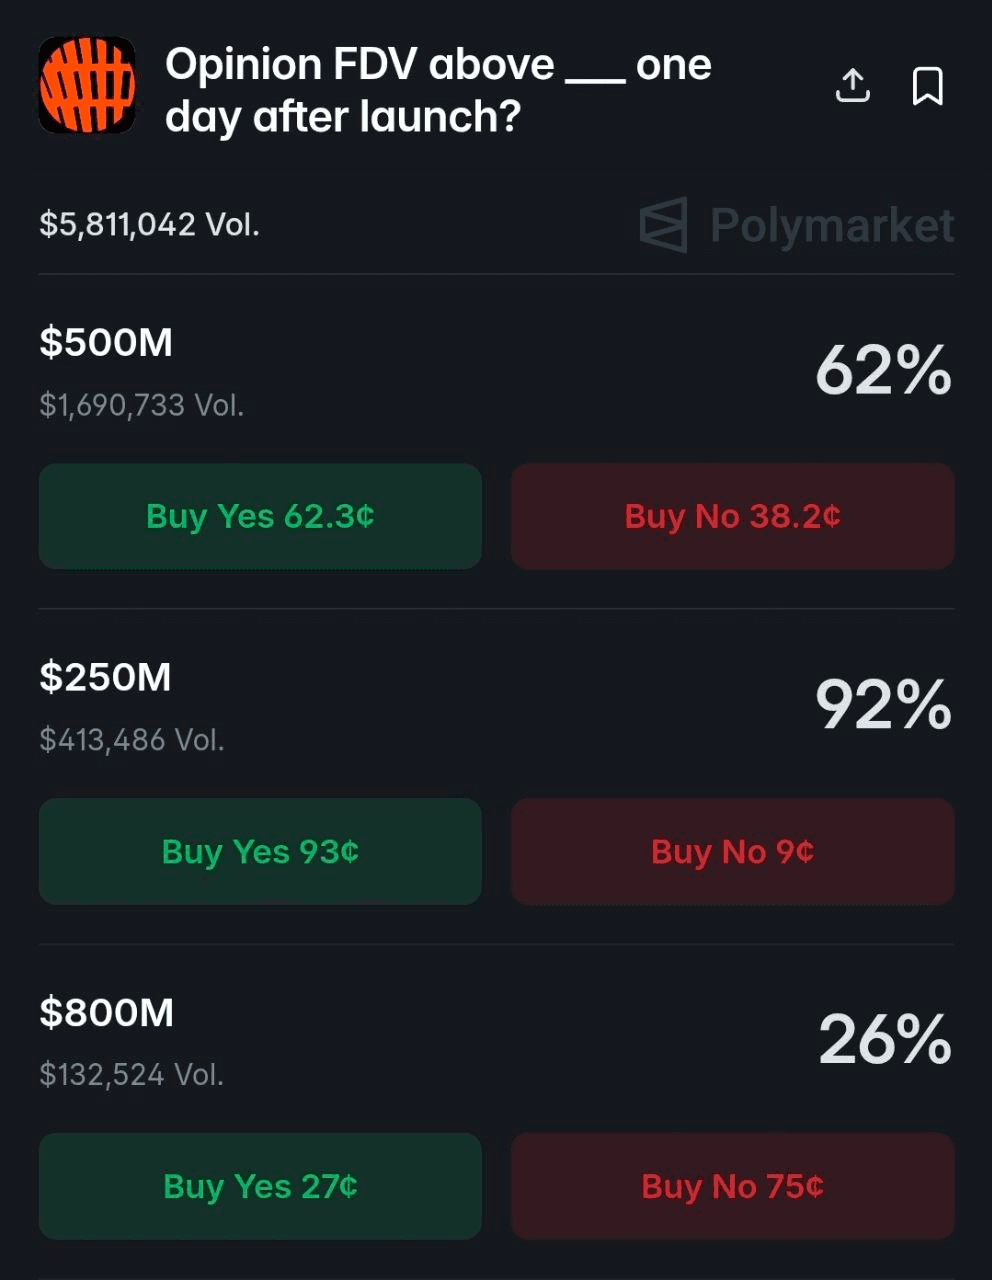
Task: Select the market title text
Action: click(438, 90)
